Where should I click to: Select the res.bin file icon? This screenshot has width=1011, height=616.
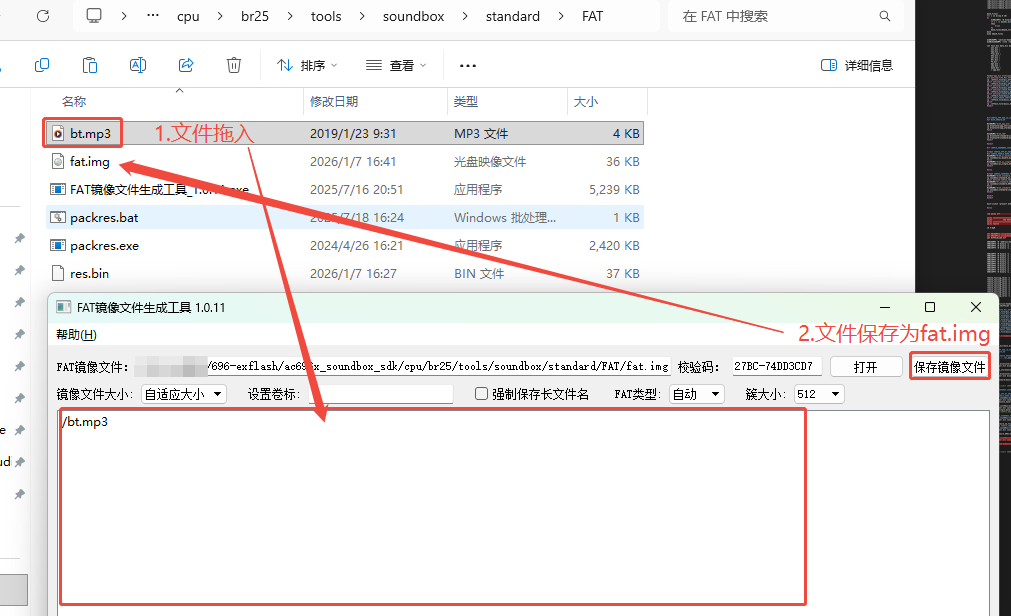pyautogui.click(x=58, y=273)
